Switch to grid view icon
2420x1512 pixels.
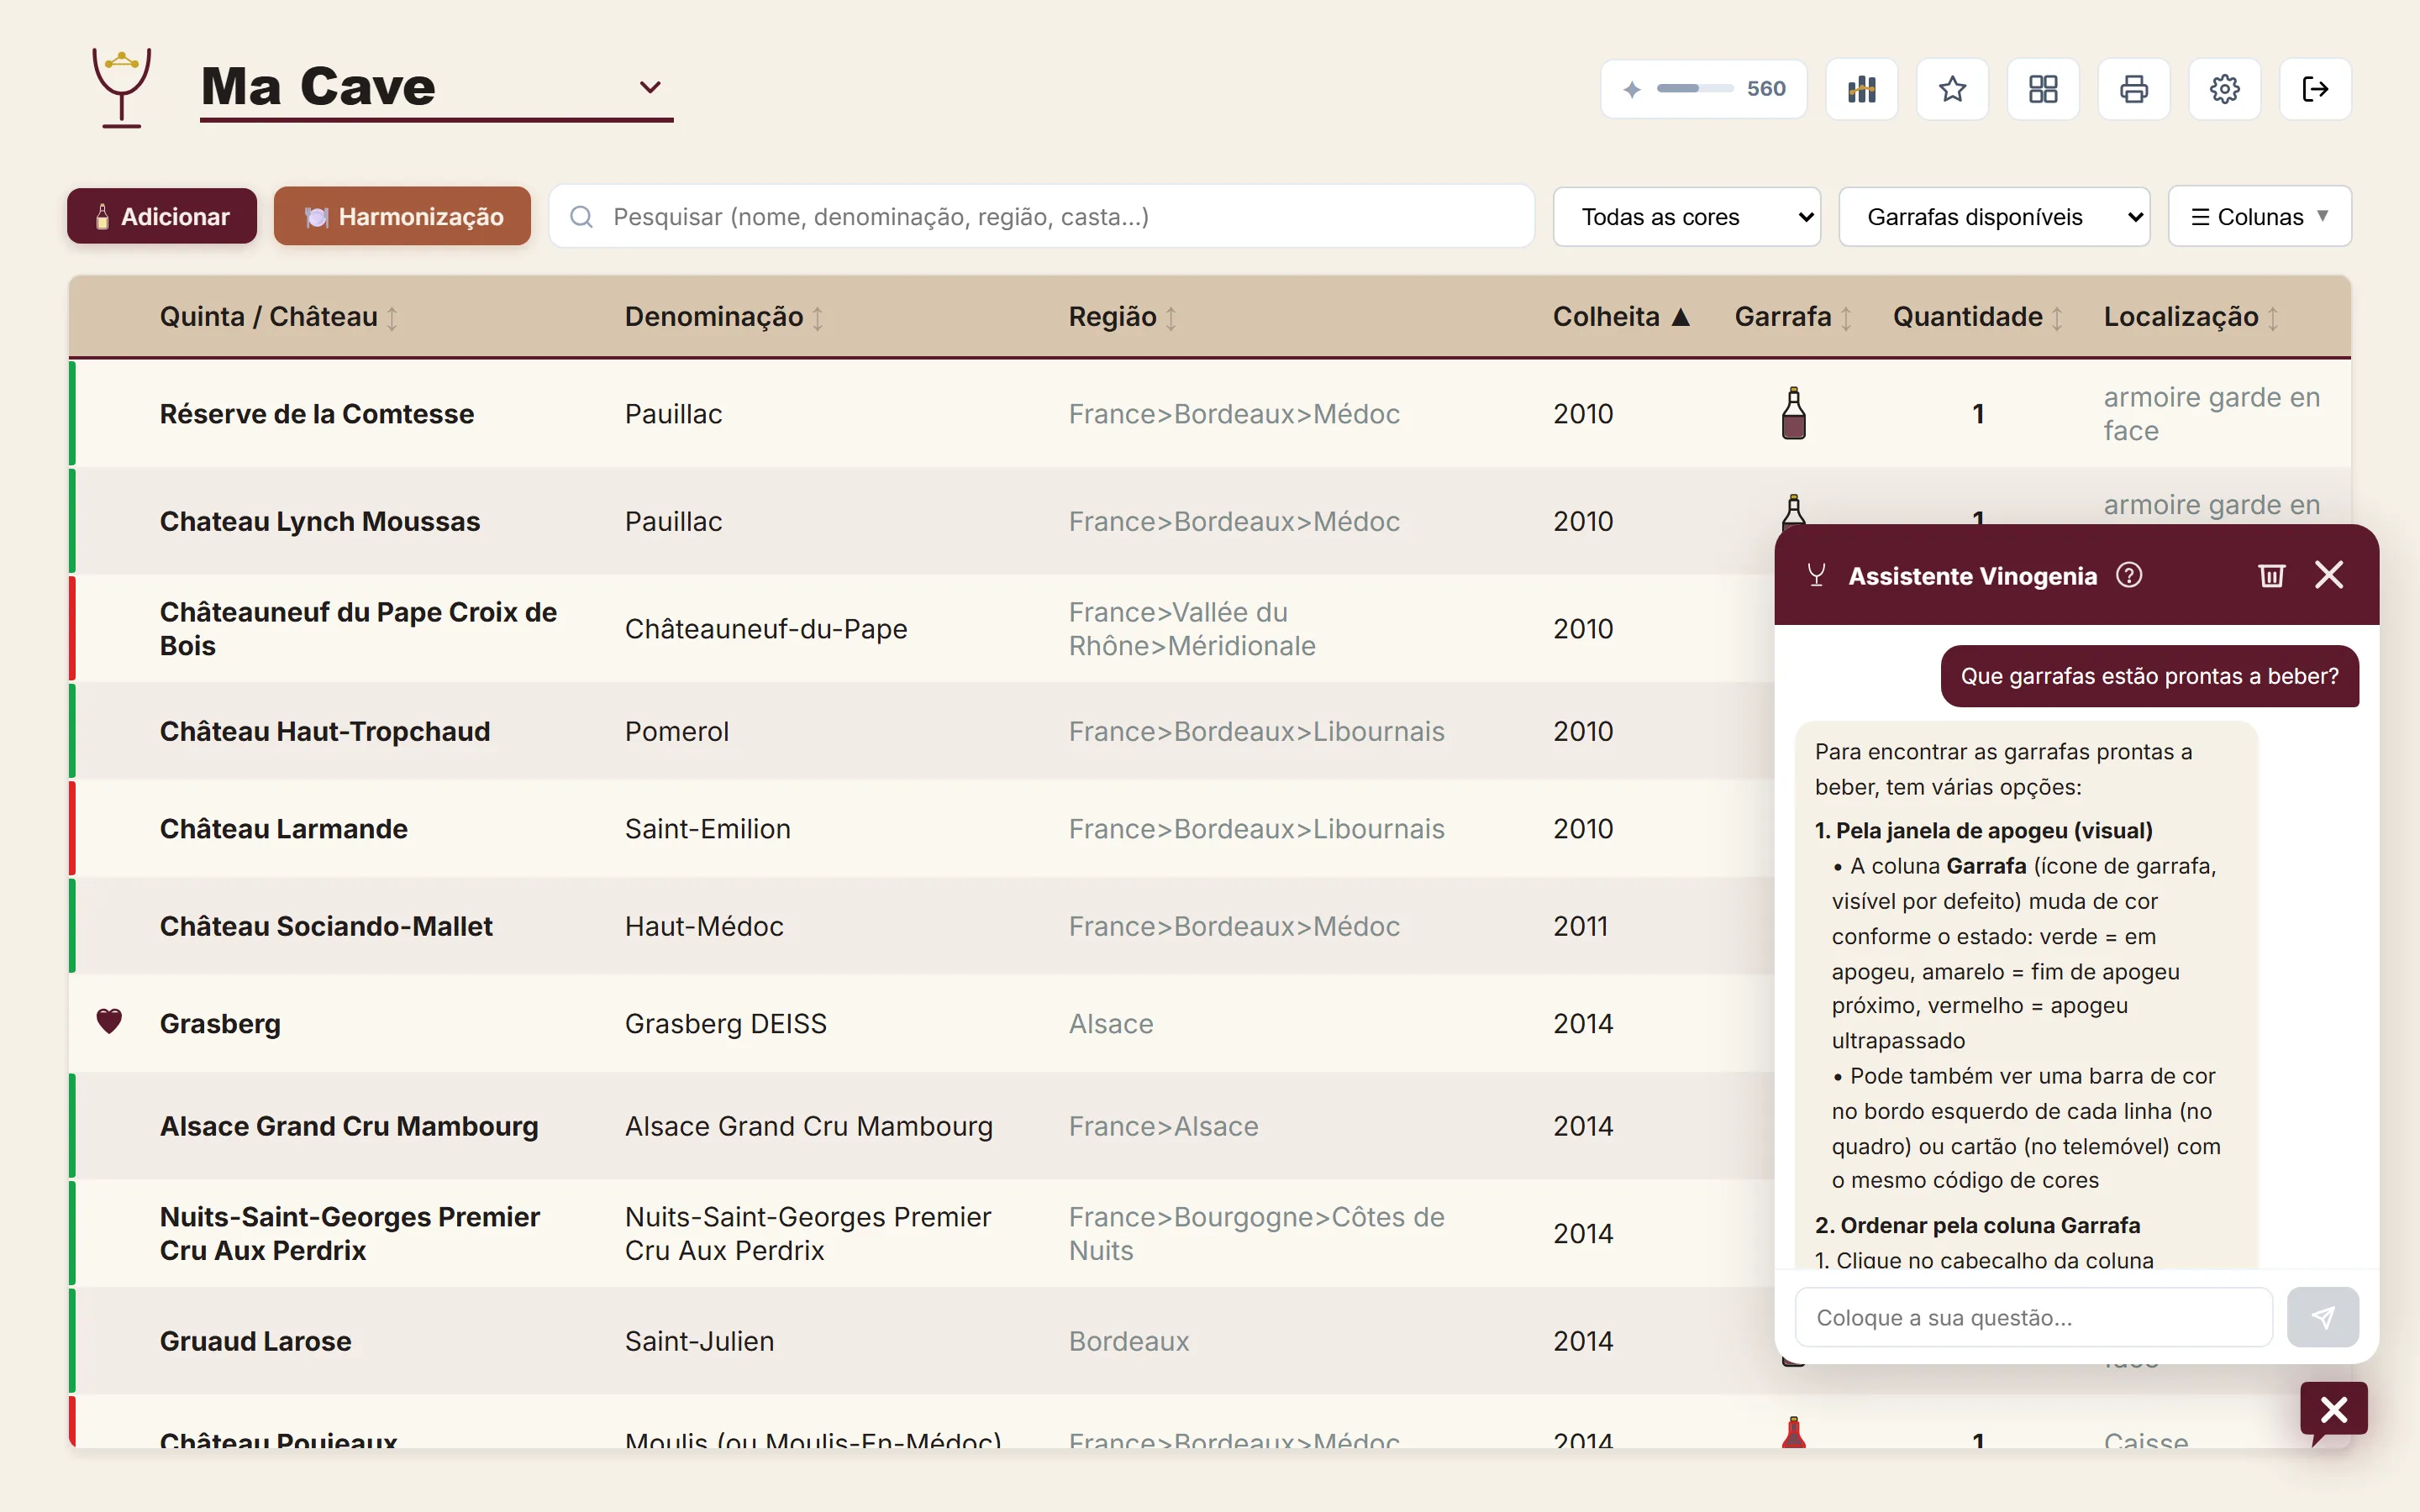(x=2043, y=89)
